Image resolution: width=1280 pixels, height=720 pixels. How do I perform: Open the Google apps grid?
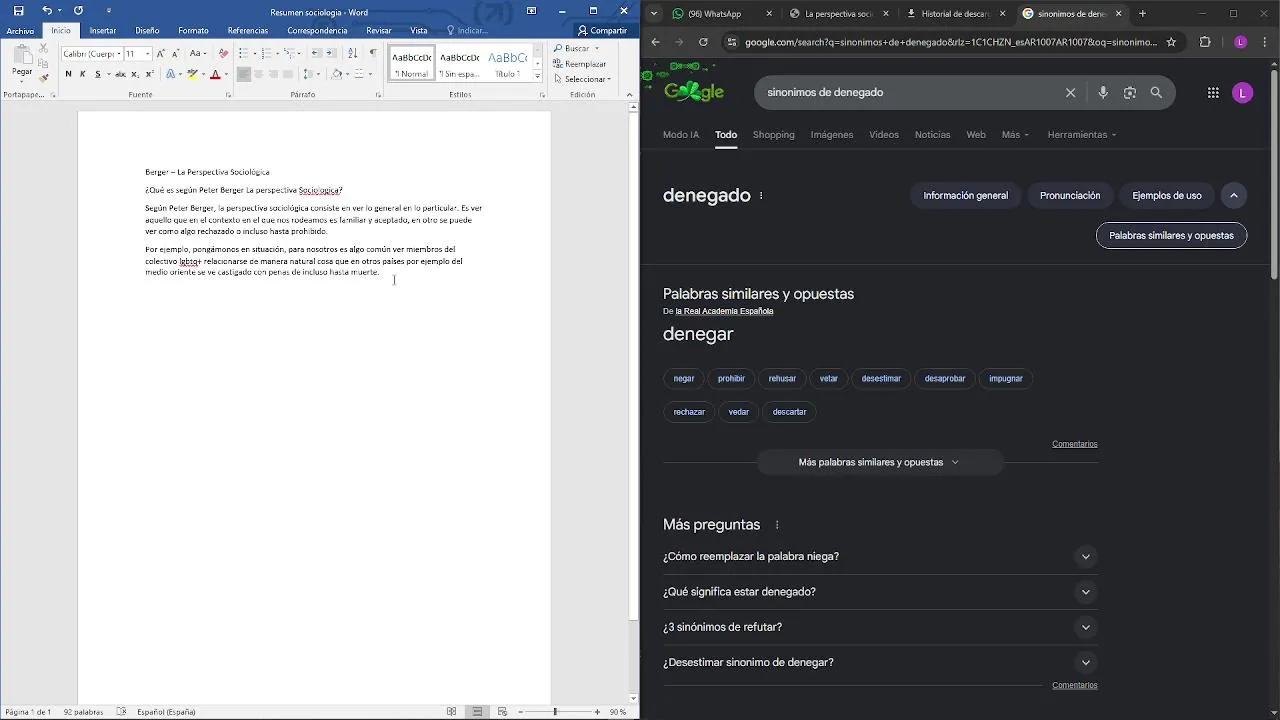click(x=1213, y=93)
